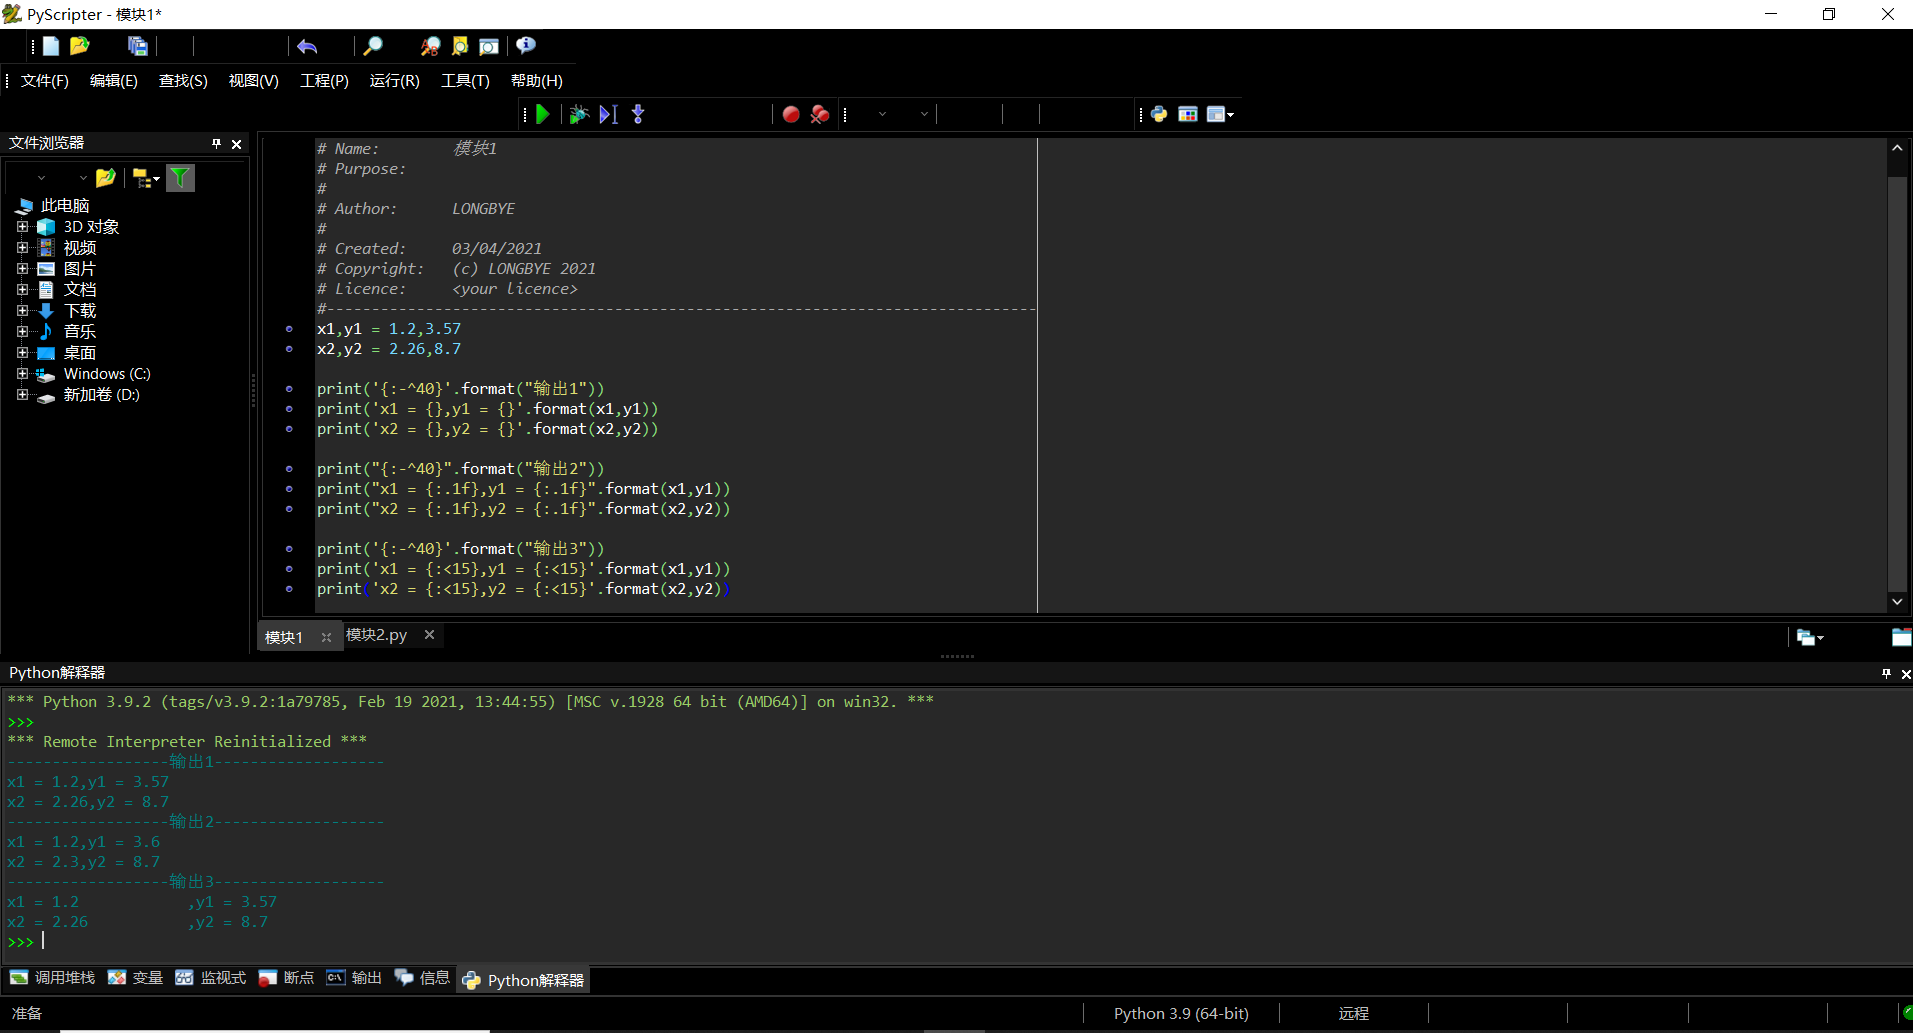The image size is (1913, 1033).
Task: Expand the Windows (C:) drive
Action: pyautogui.click(x=22, y=374)
